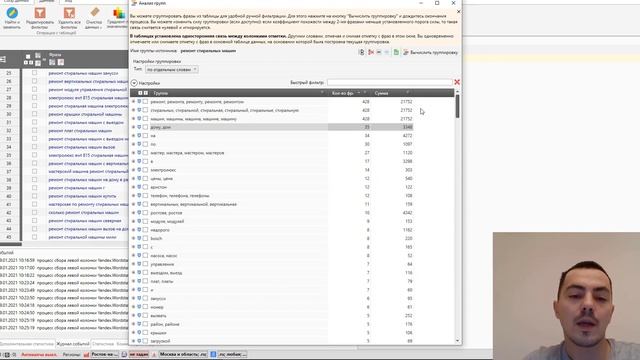Click the group list vertical scrollbar

(457, 107)
